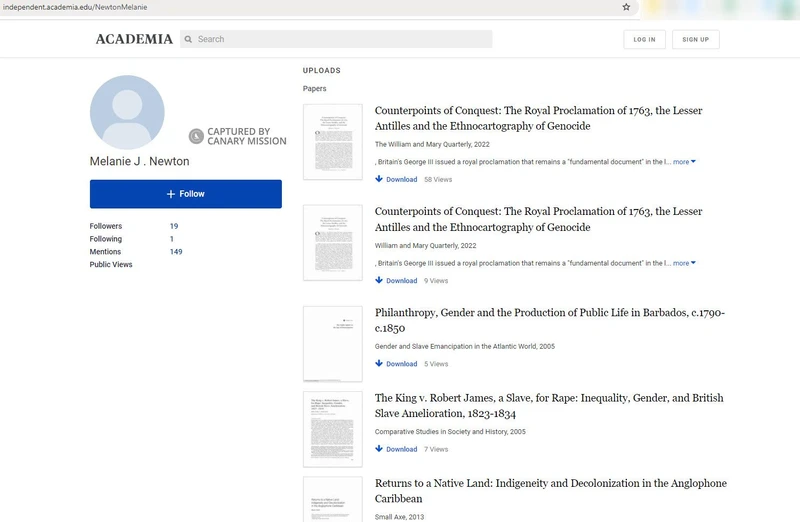Click 'Gender and Slave Emancipation in the Atlantic World, 2005'

[x=465, y=346]
